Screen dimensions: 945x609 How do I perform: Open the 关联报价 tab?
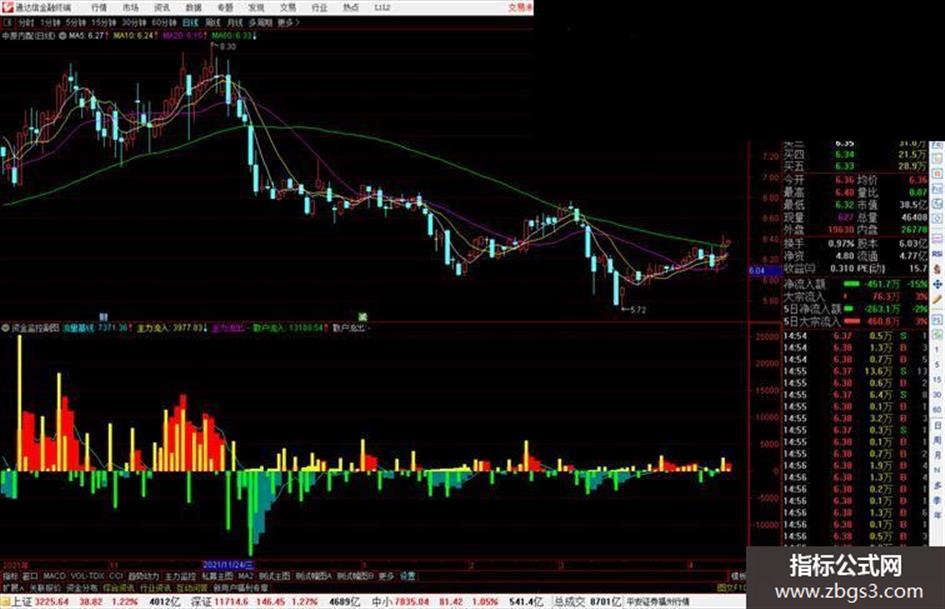pos(45,587)
